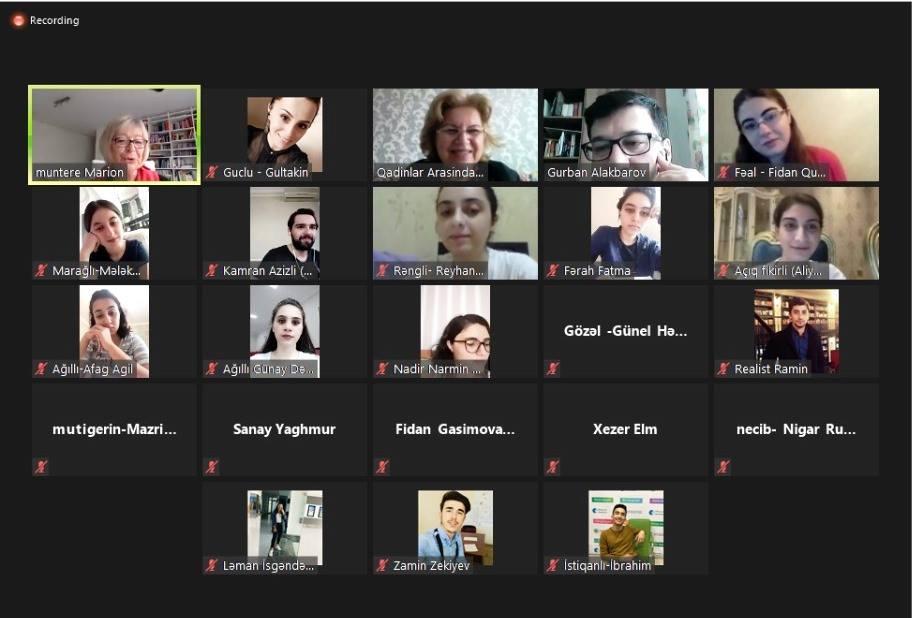Click the Fidan Gasimova participant tile
Viewport: 917px width, 618px height.
pyautogui.click(x=455, y=430)
